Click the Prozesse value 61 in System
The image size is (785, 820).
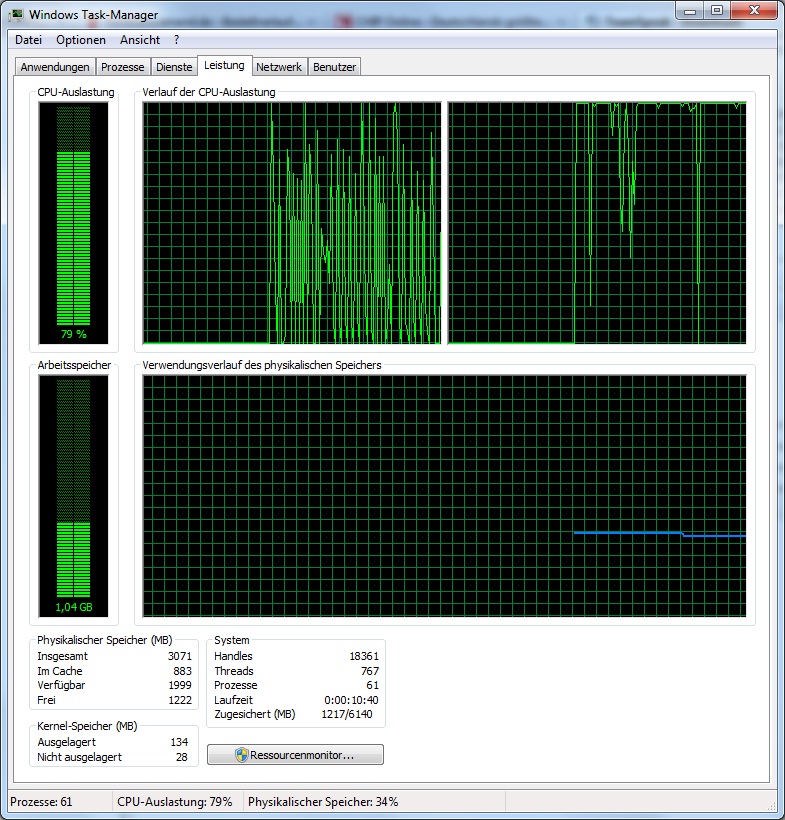(372, 685)
